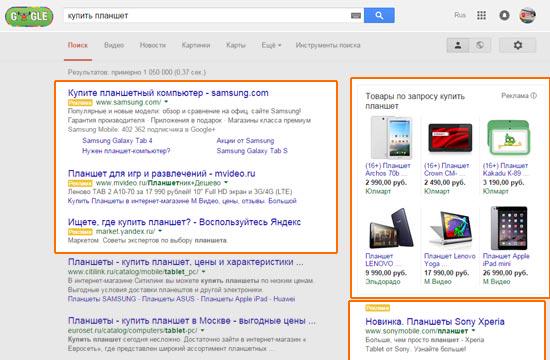
Task: Toggle personal results person icon
Action: pyautogui.click(x=458, y=45)
